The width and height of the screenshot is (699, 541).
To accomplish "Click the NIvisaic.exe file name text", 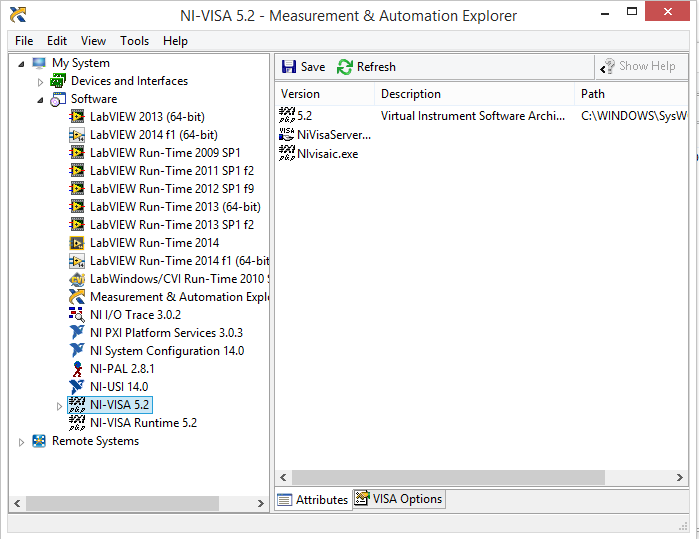I will pos(328,154).
